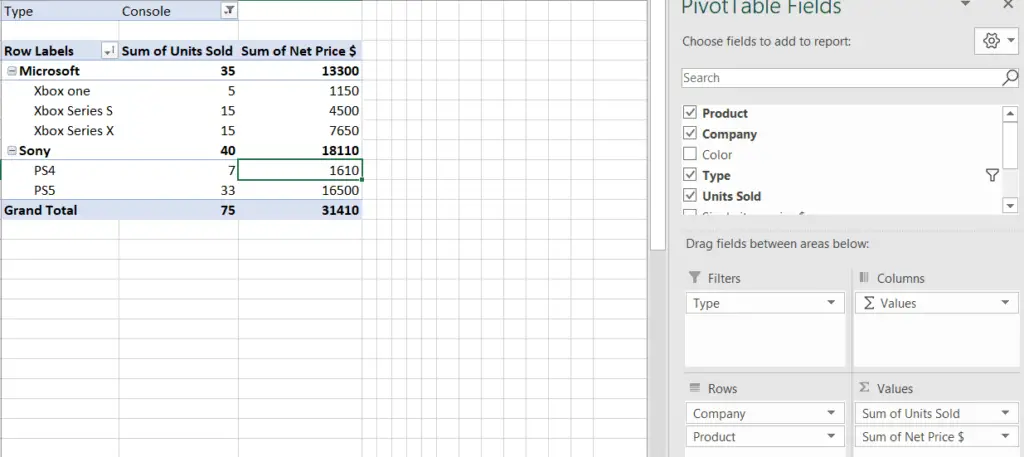Screen dimensions: 1024x457
Task: Open the Company dropdown in Rows area
Action: pos(831,413)
